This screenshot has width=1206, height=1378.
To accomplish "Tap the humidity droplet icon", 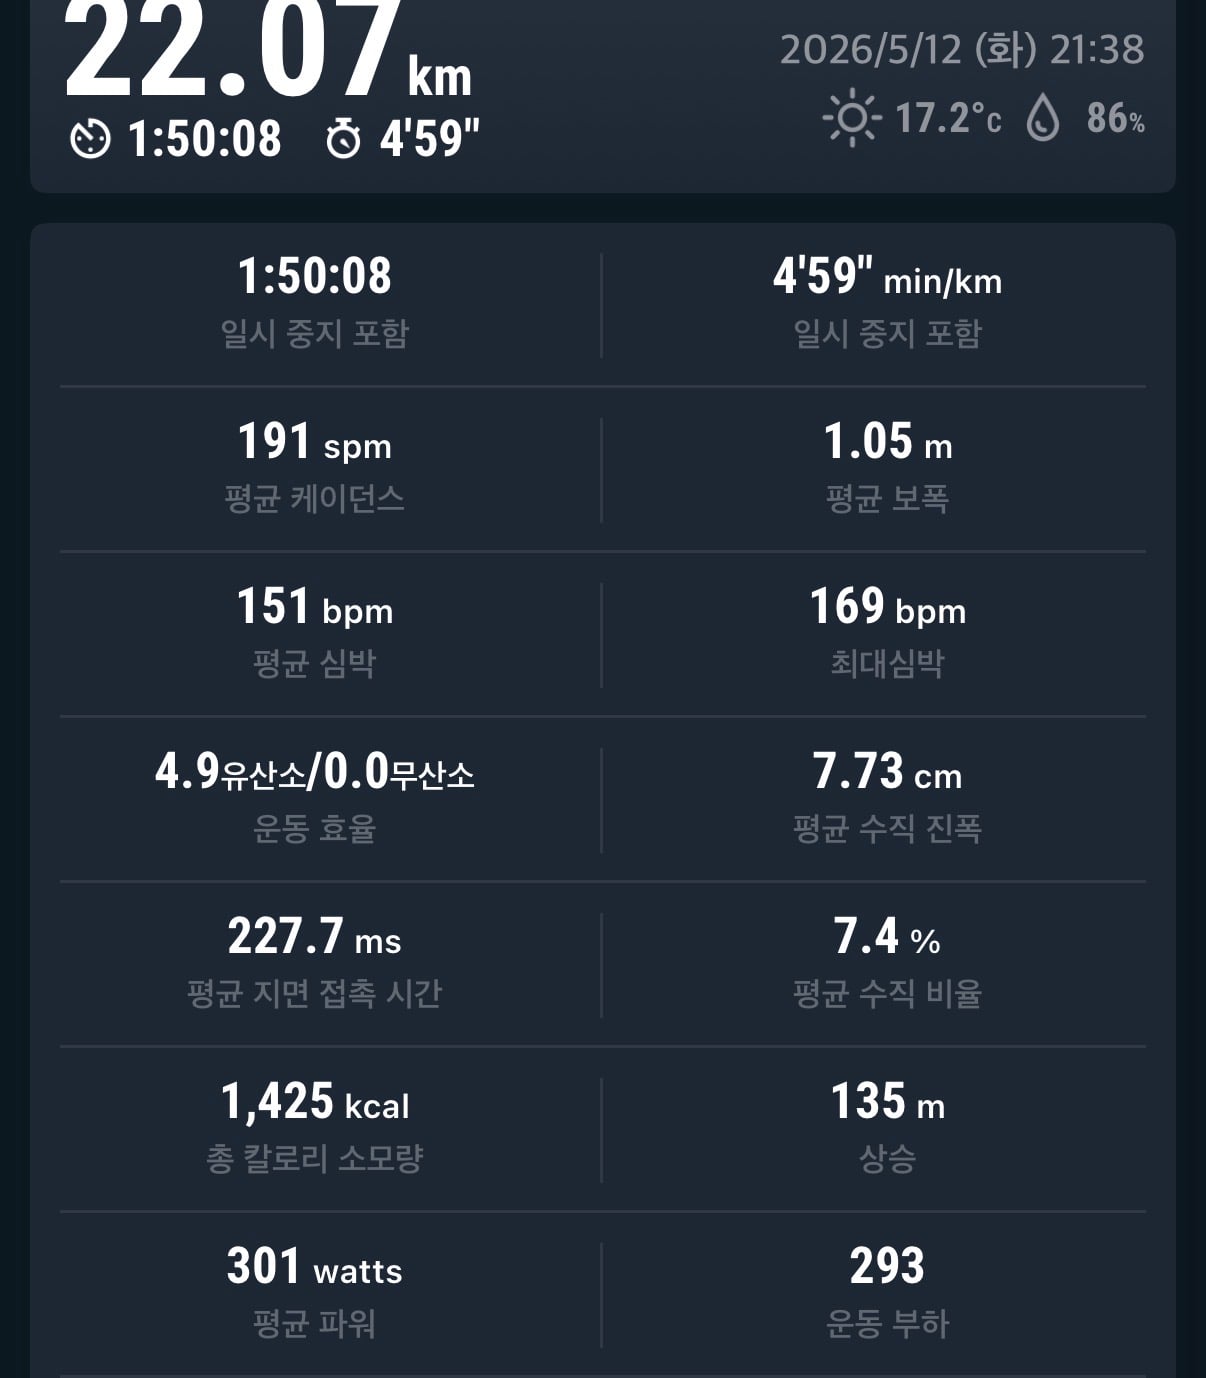I will click(x=1042, y=118).
